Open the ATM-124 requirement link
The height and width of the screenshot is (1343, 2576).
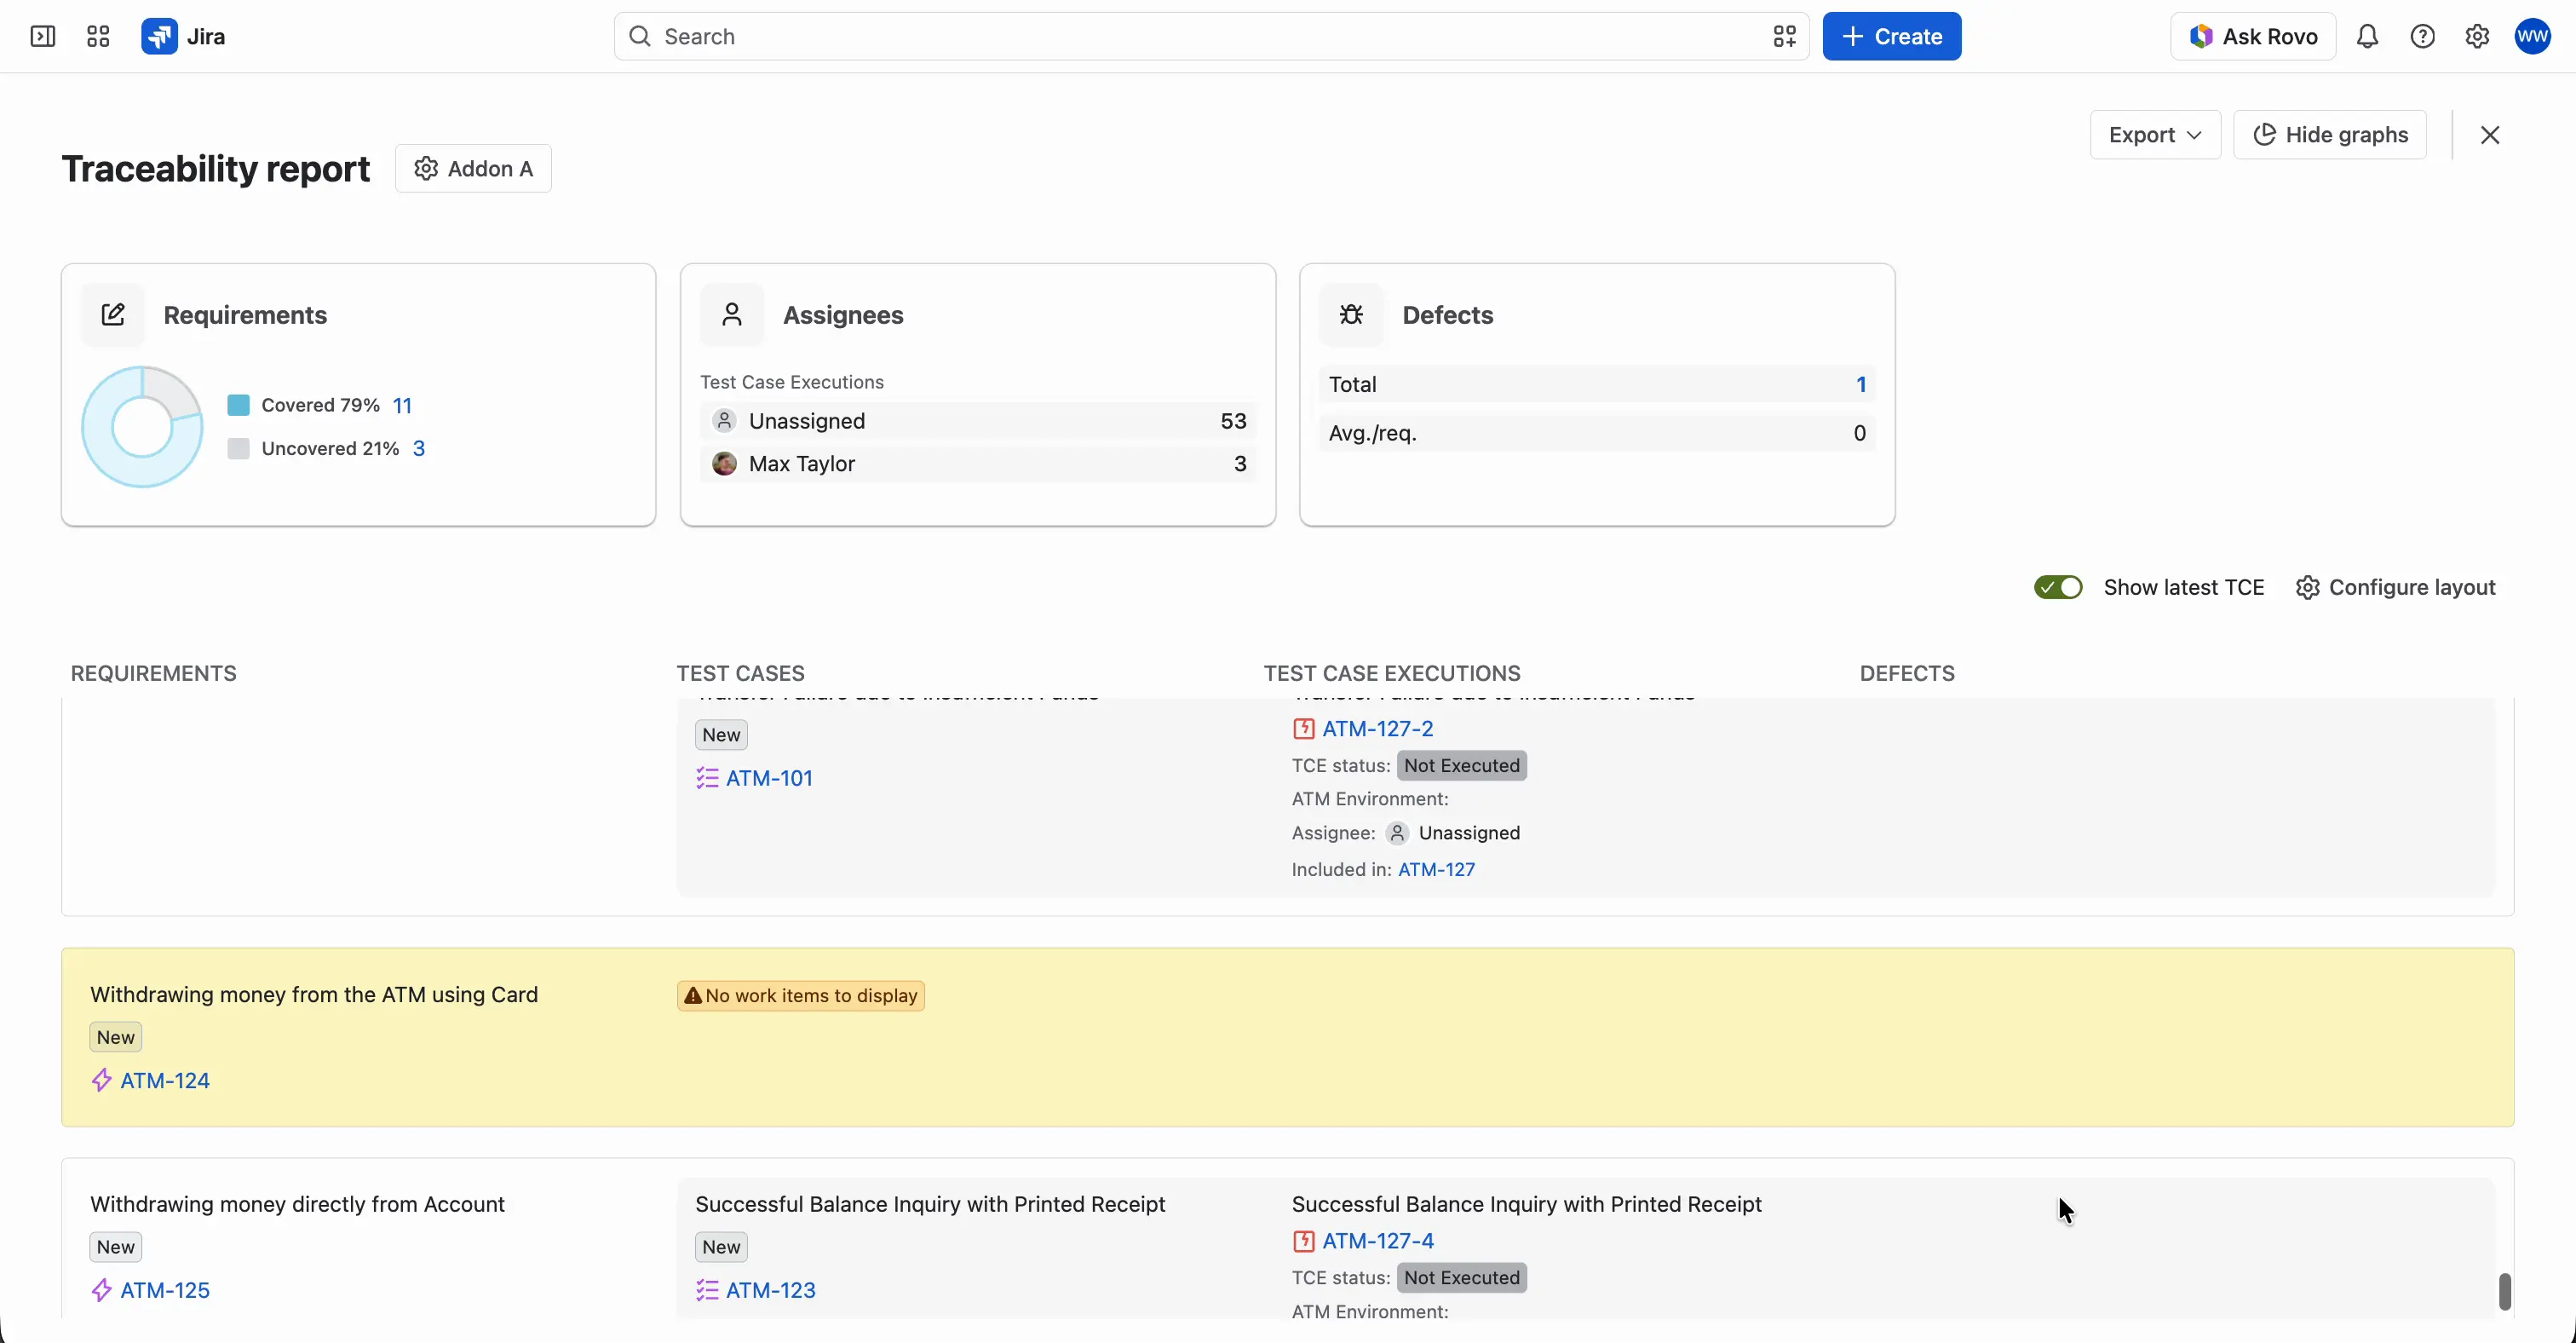(x=165, y=1081)
